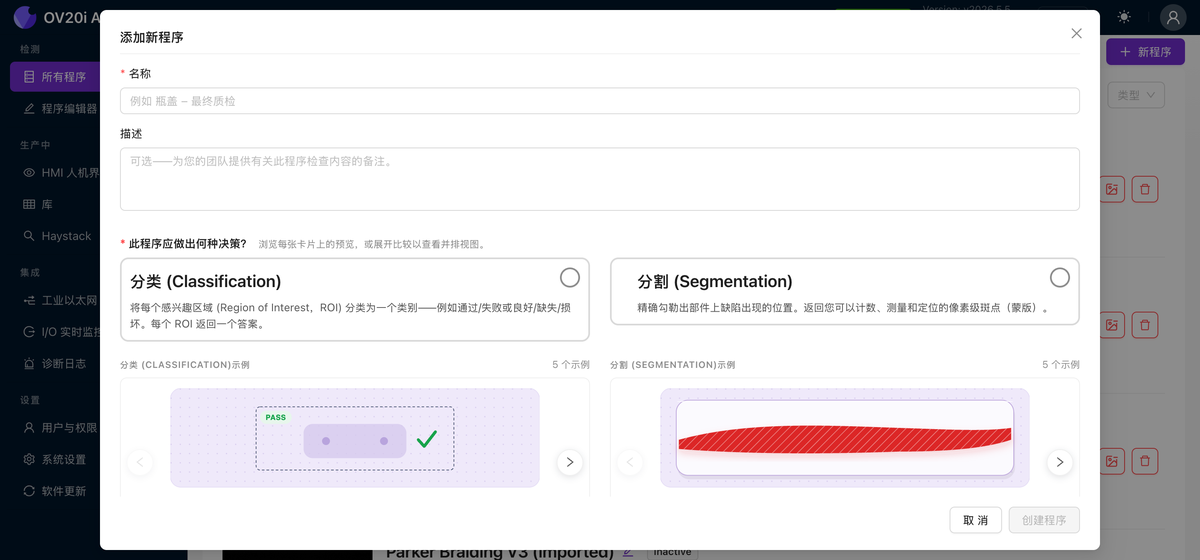Open 诊断日志 in the sidebar
Viewport: 1200px width, 560px height.
point(55,364)
